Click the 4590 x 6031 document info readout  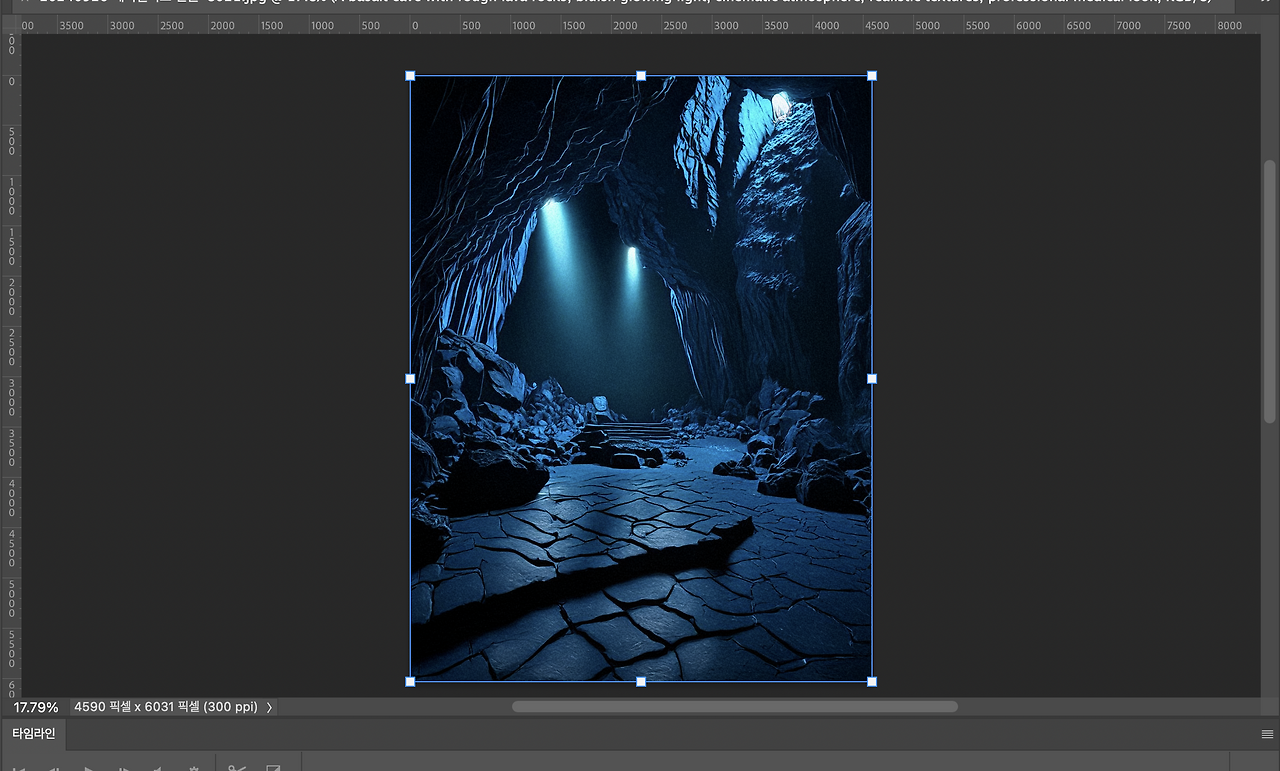[x=165, y=707]
